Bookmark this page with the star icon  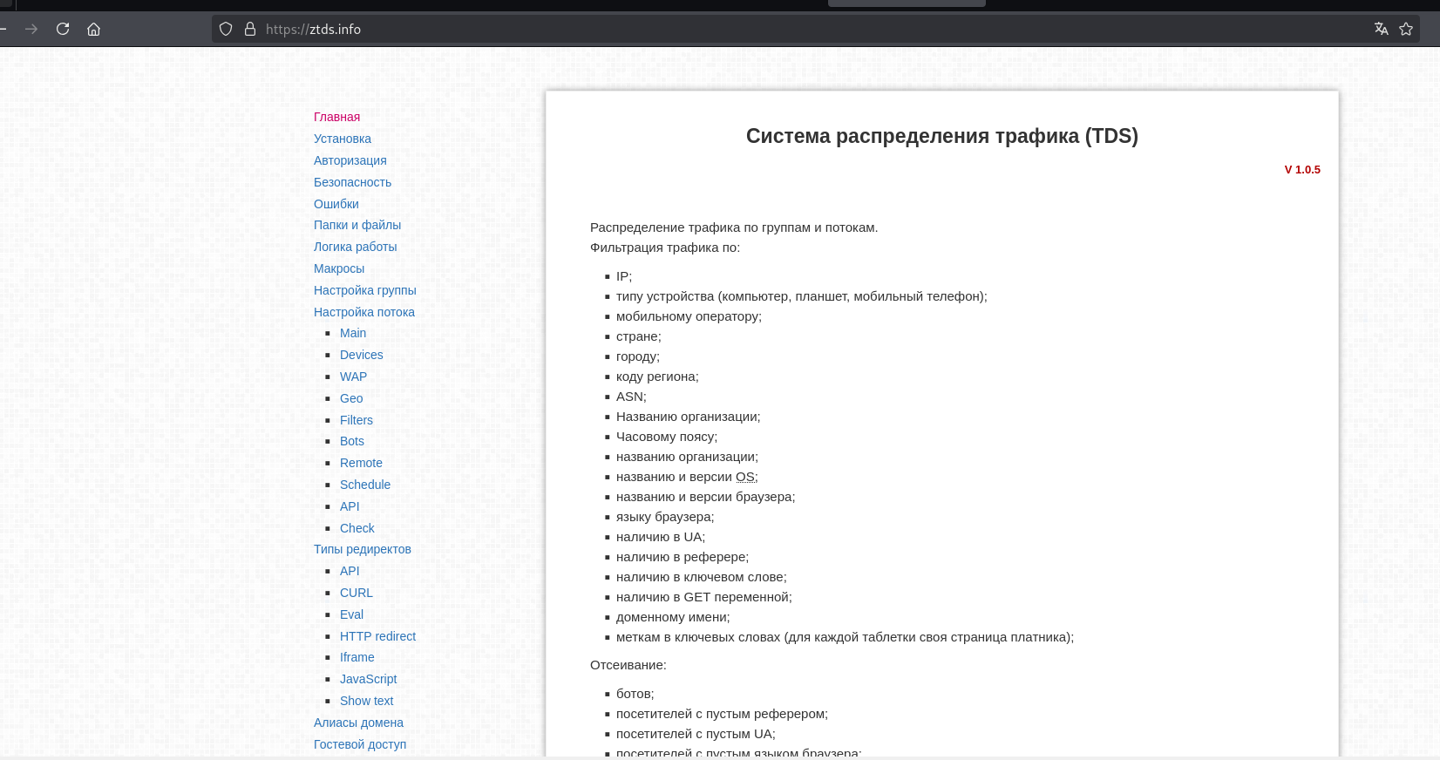point(1406,29)
